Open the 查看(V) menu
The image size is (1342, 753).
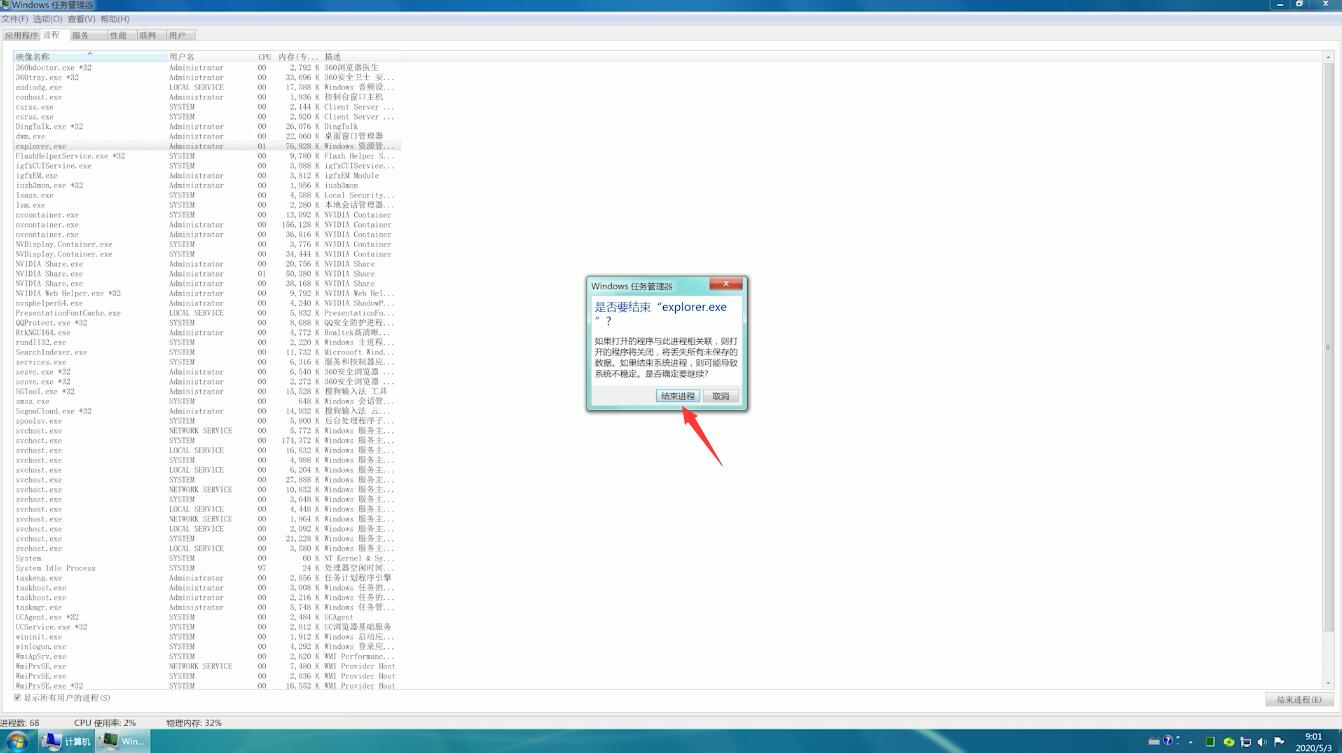82,19
